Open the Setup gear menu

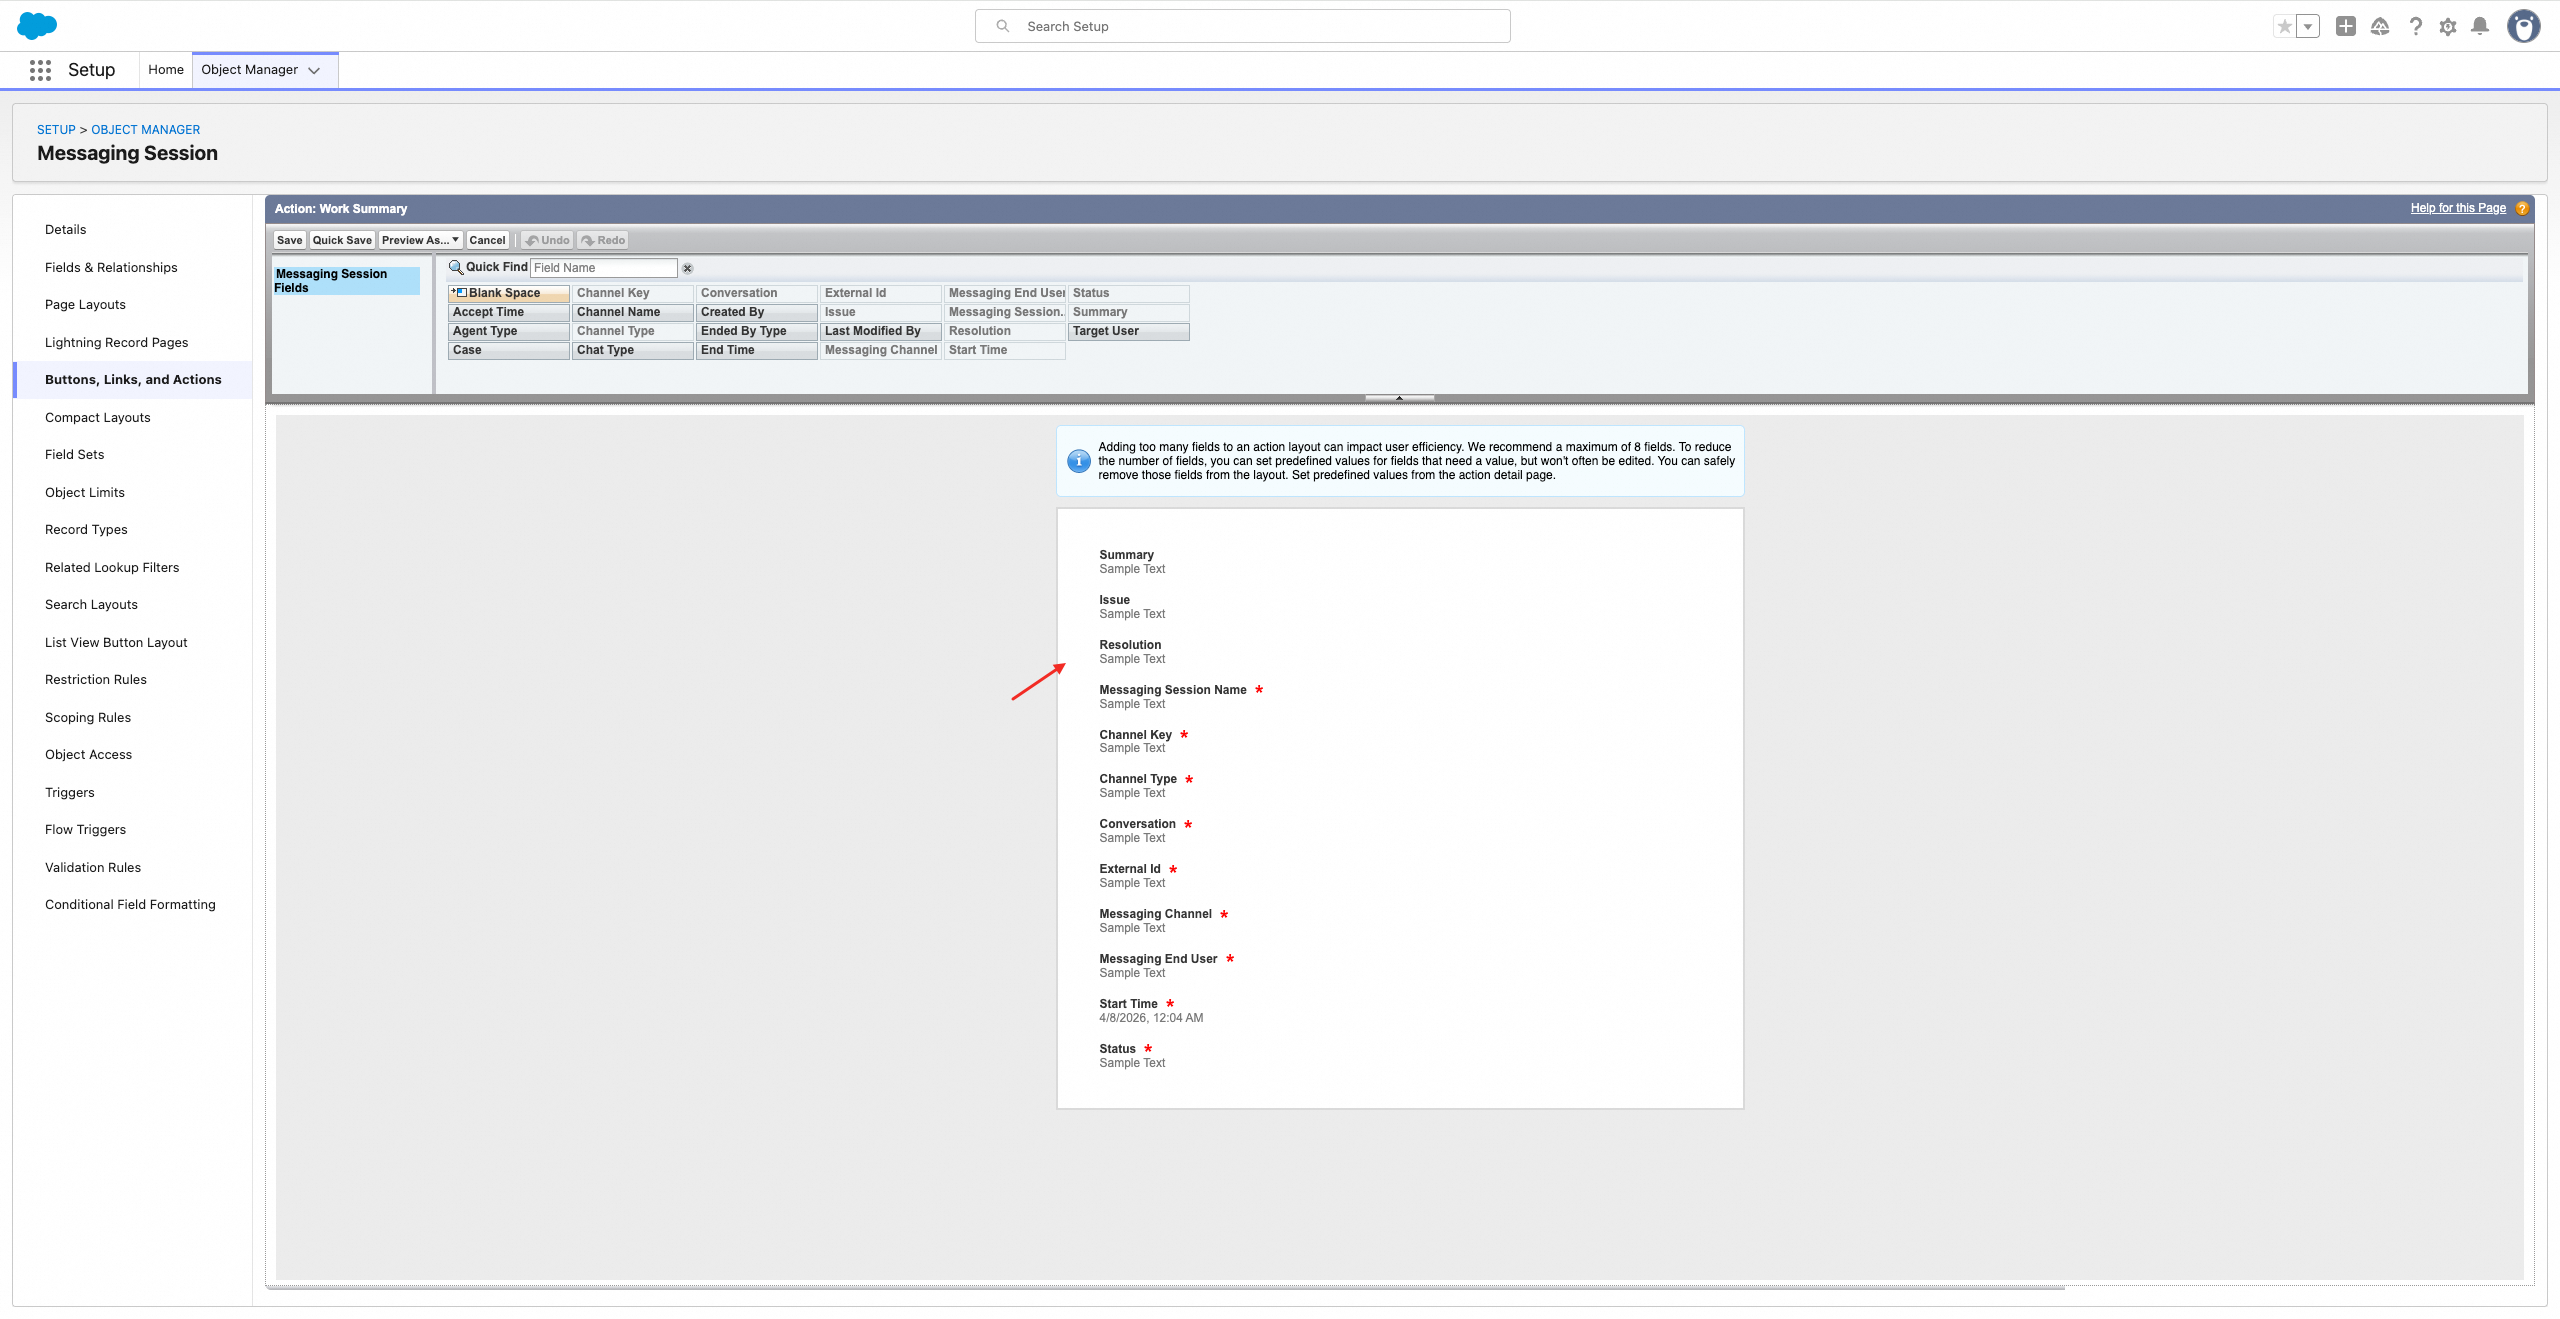point(2448,27)
